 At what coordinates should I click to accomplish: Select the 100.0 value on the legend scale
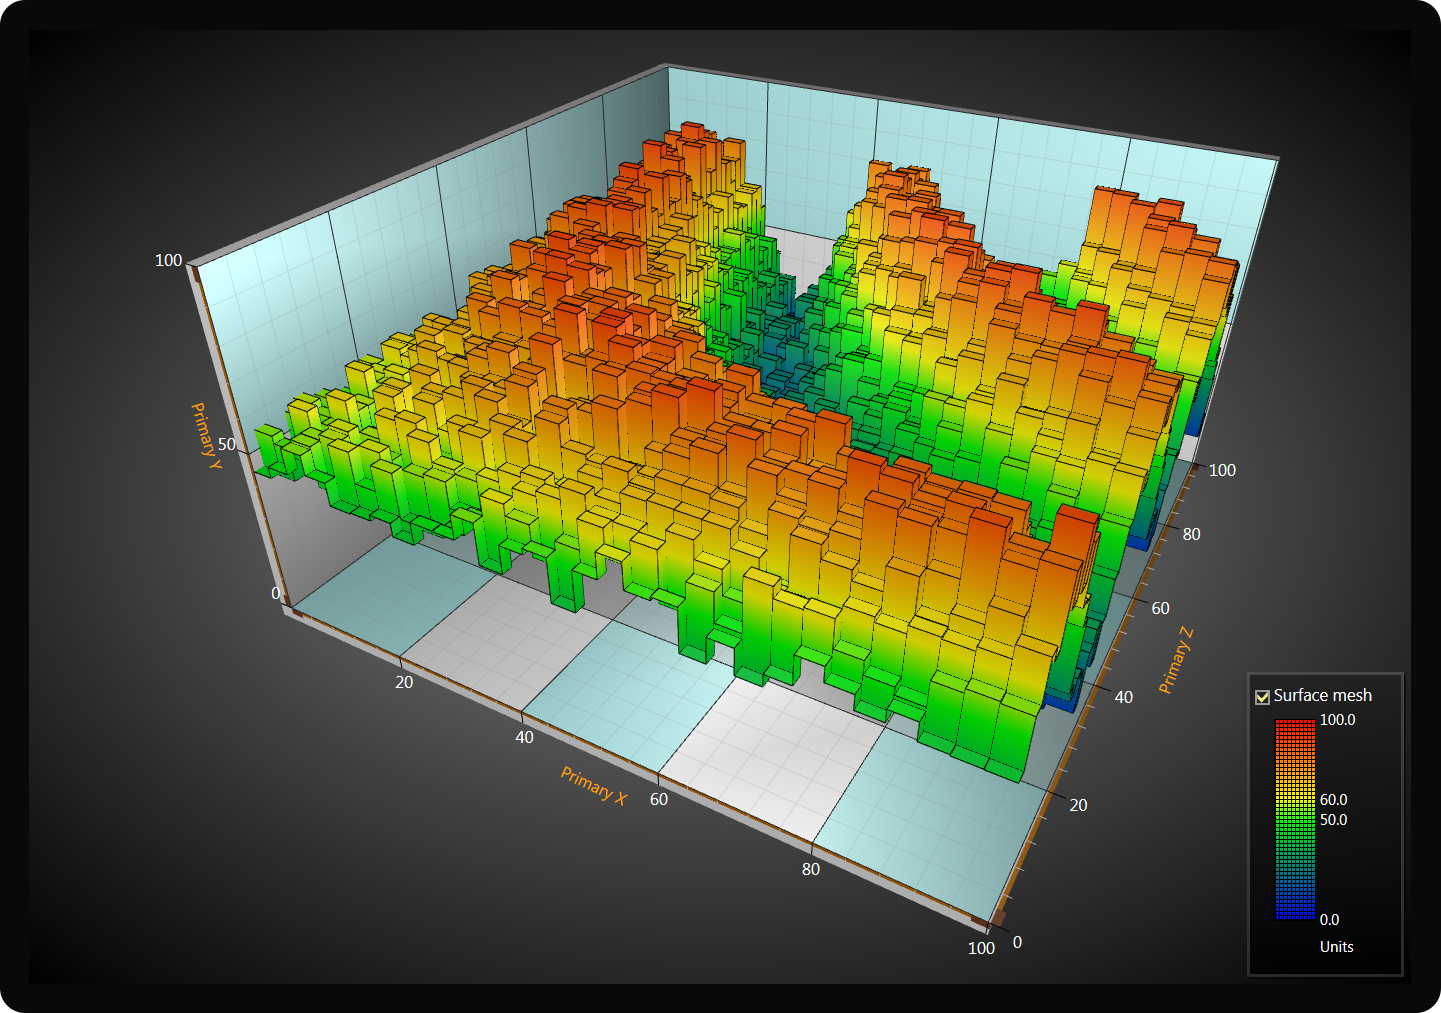(1337, 720)
